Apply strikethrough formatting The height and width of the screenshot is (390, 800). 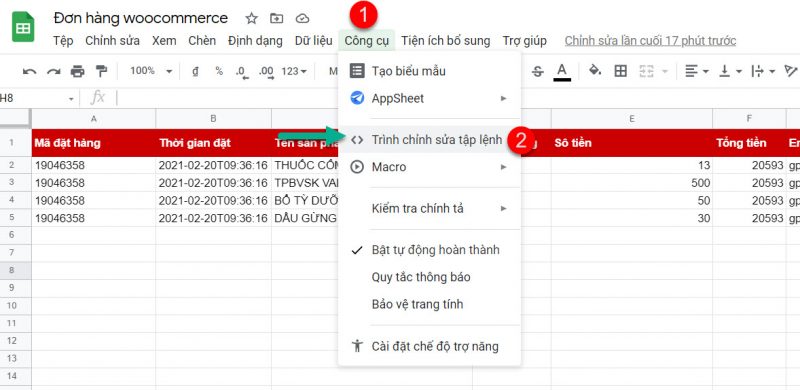pyautogui.click(x=537, y=71)
